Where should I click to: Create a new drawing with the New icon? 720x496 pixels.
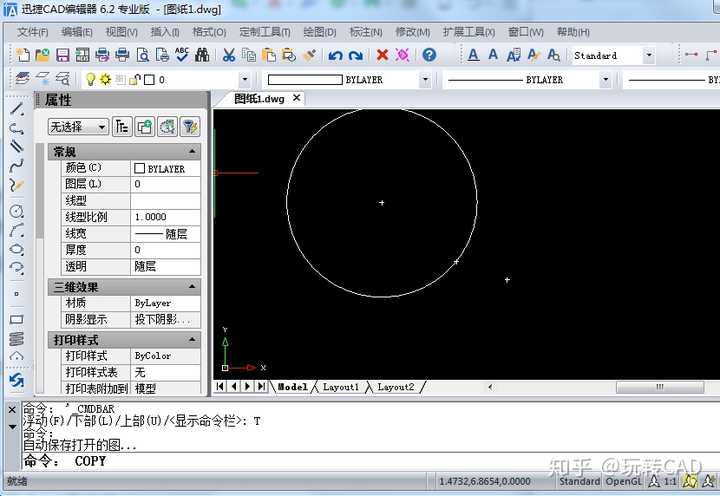point(22,55)
